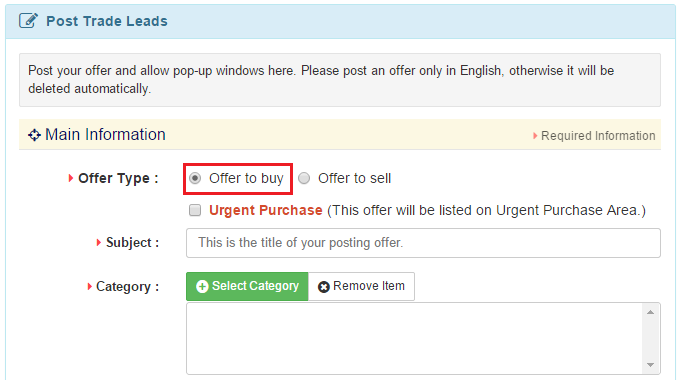Click the Required Information arrow marker
The width and height of the screenshot is (680, 380).
[535, 136]
